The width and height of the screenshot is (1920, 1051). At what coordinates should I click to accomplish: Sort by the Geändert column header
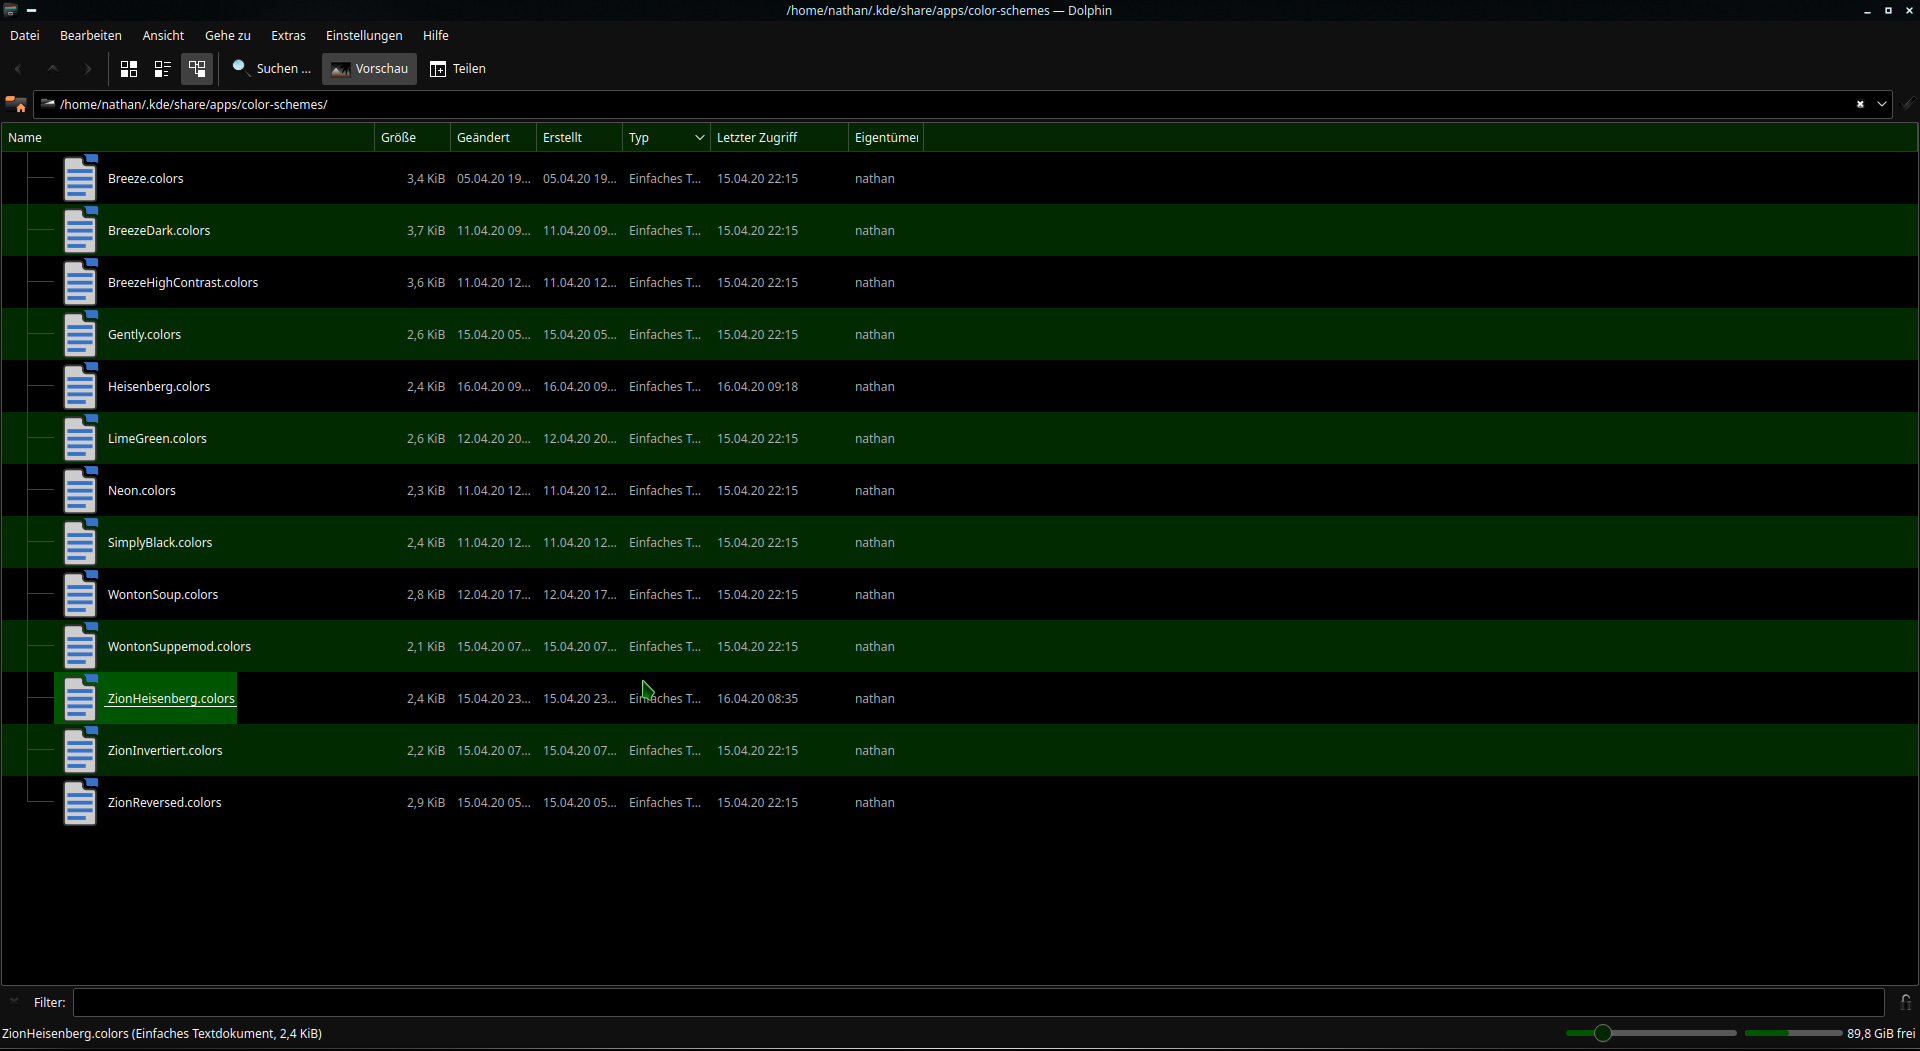tap(493, 138)
